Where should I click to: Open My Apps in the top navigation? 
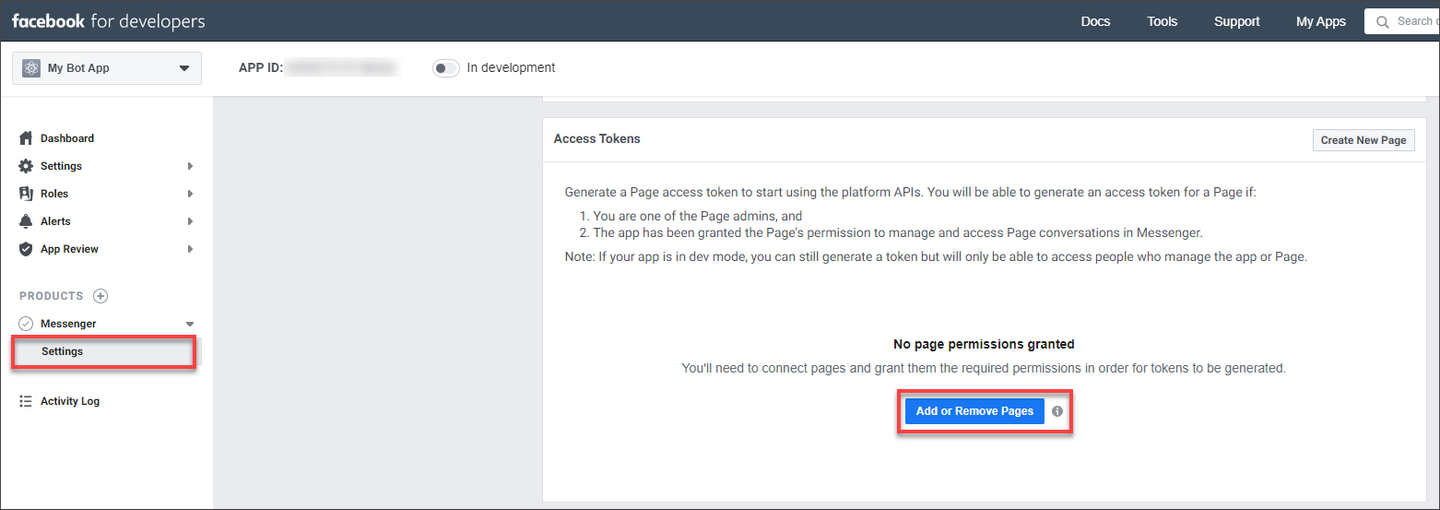pyautogui.click(x=1321, y=21)
